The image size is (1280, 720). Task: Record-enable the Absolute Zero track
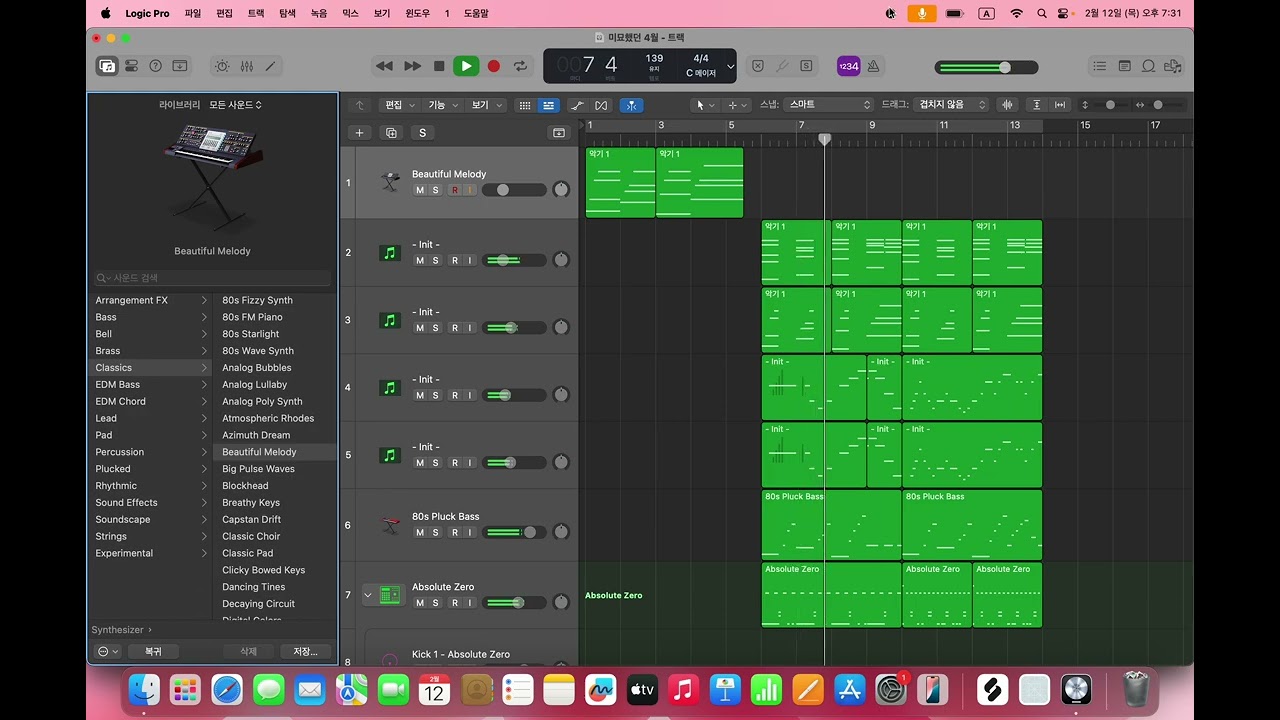tap(455, 603)
